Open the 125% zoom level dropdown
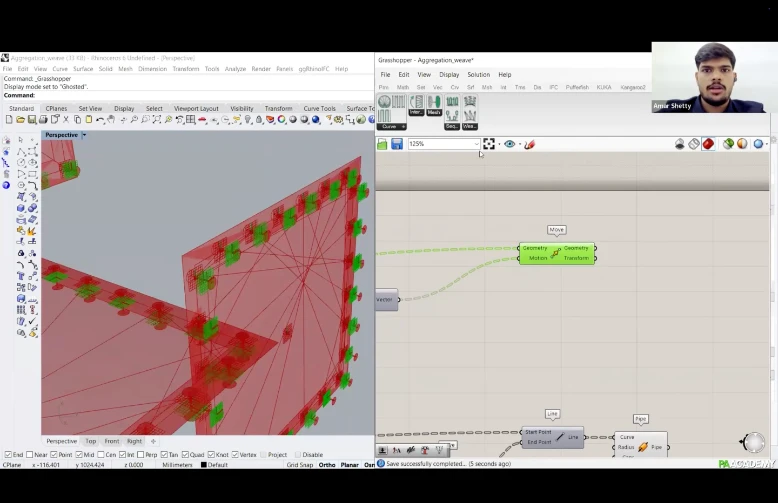This screenshot has height=503, width=778. (x=475, y=144)
